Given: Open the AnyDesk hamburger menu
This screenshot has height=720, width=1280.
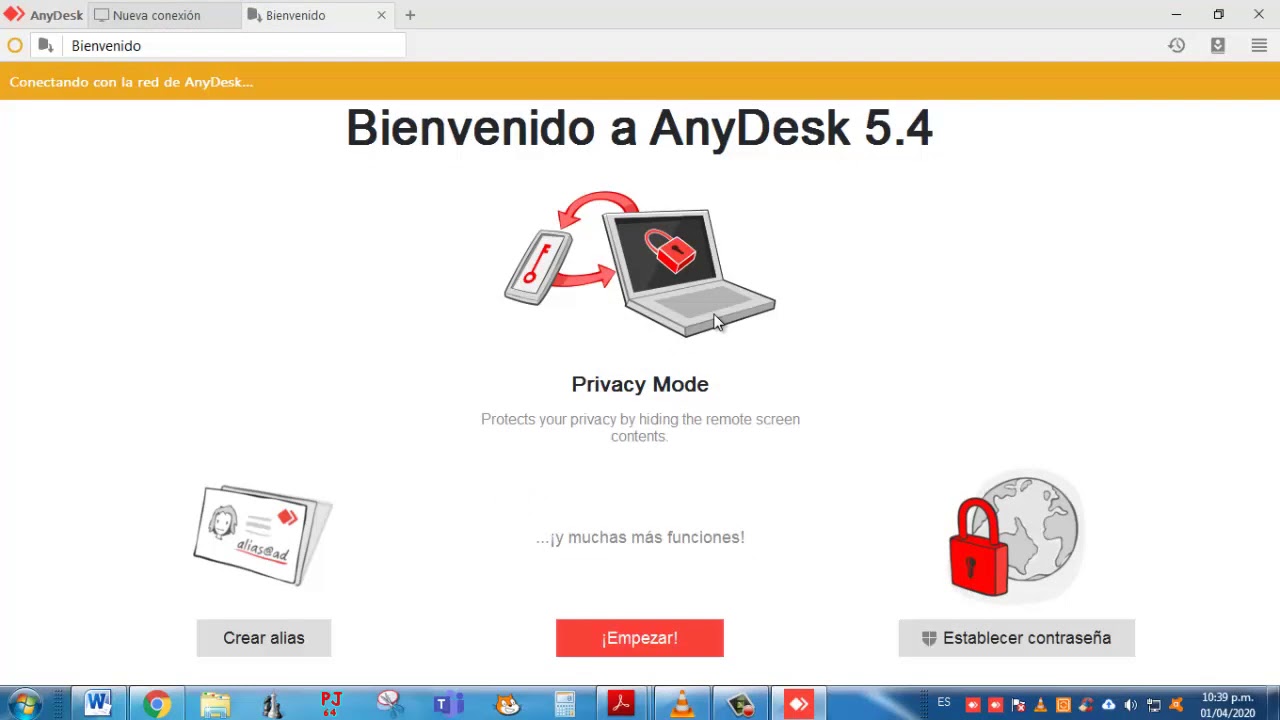Looking at the screenshot, I should tap(1259, 45).
